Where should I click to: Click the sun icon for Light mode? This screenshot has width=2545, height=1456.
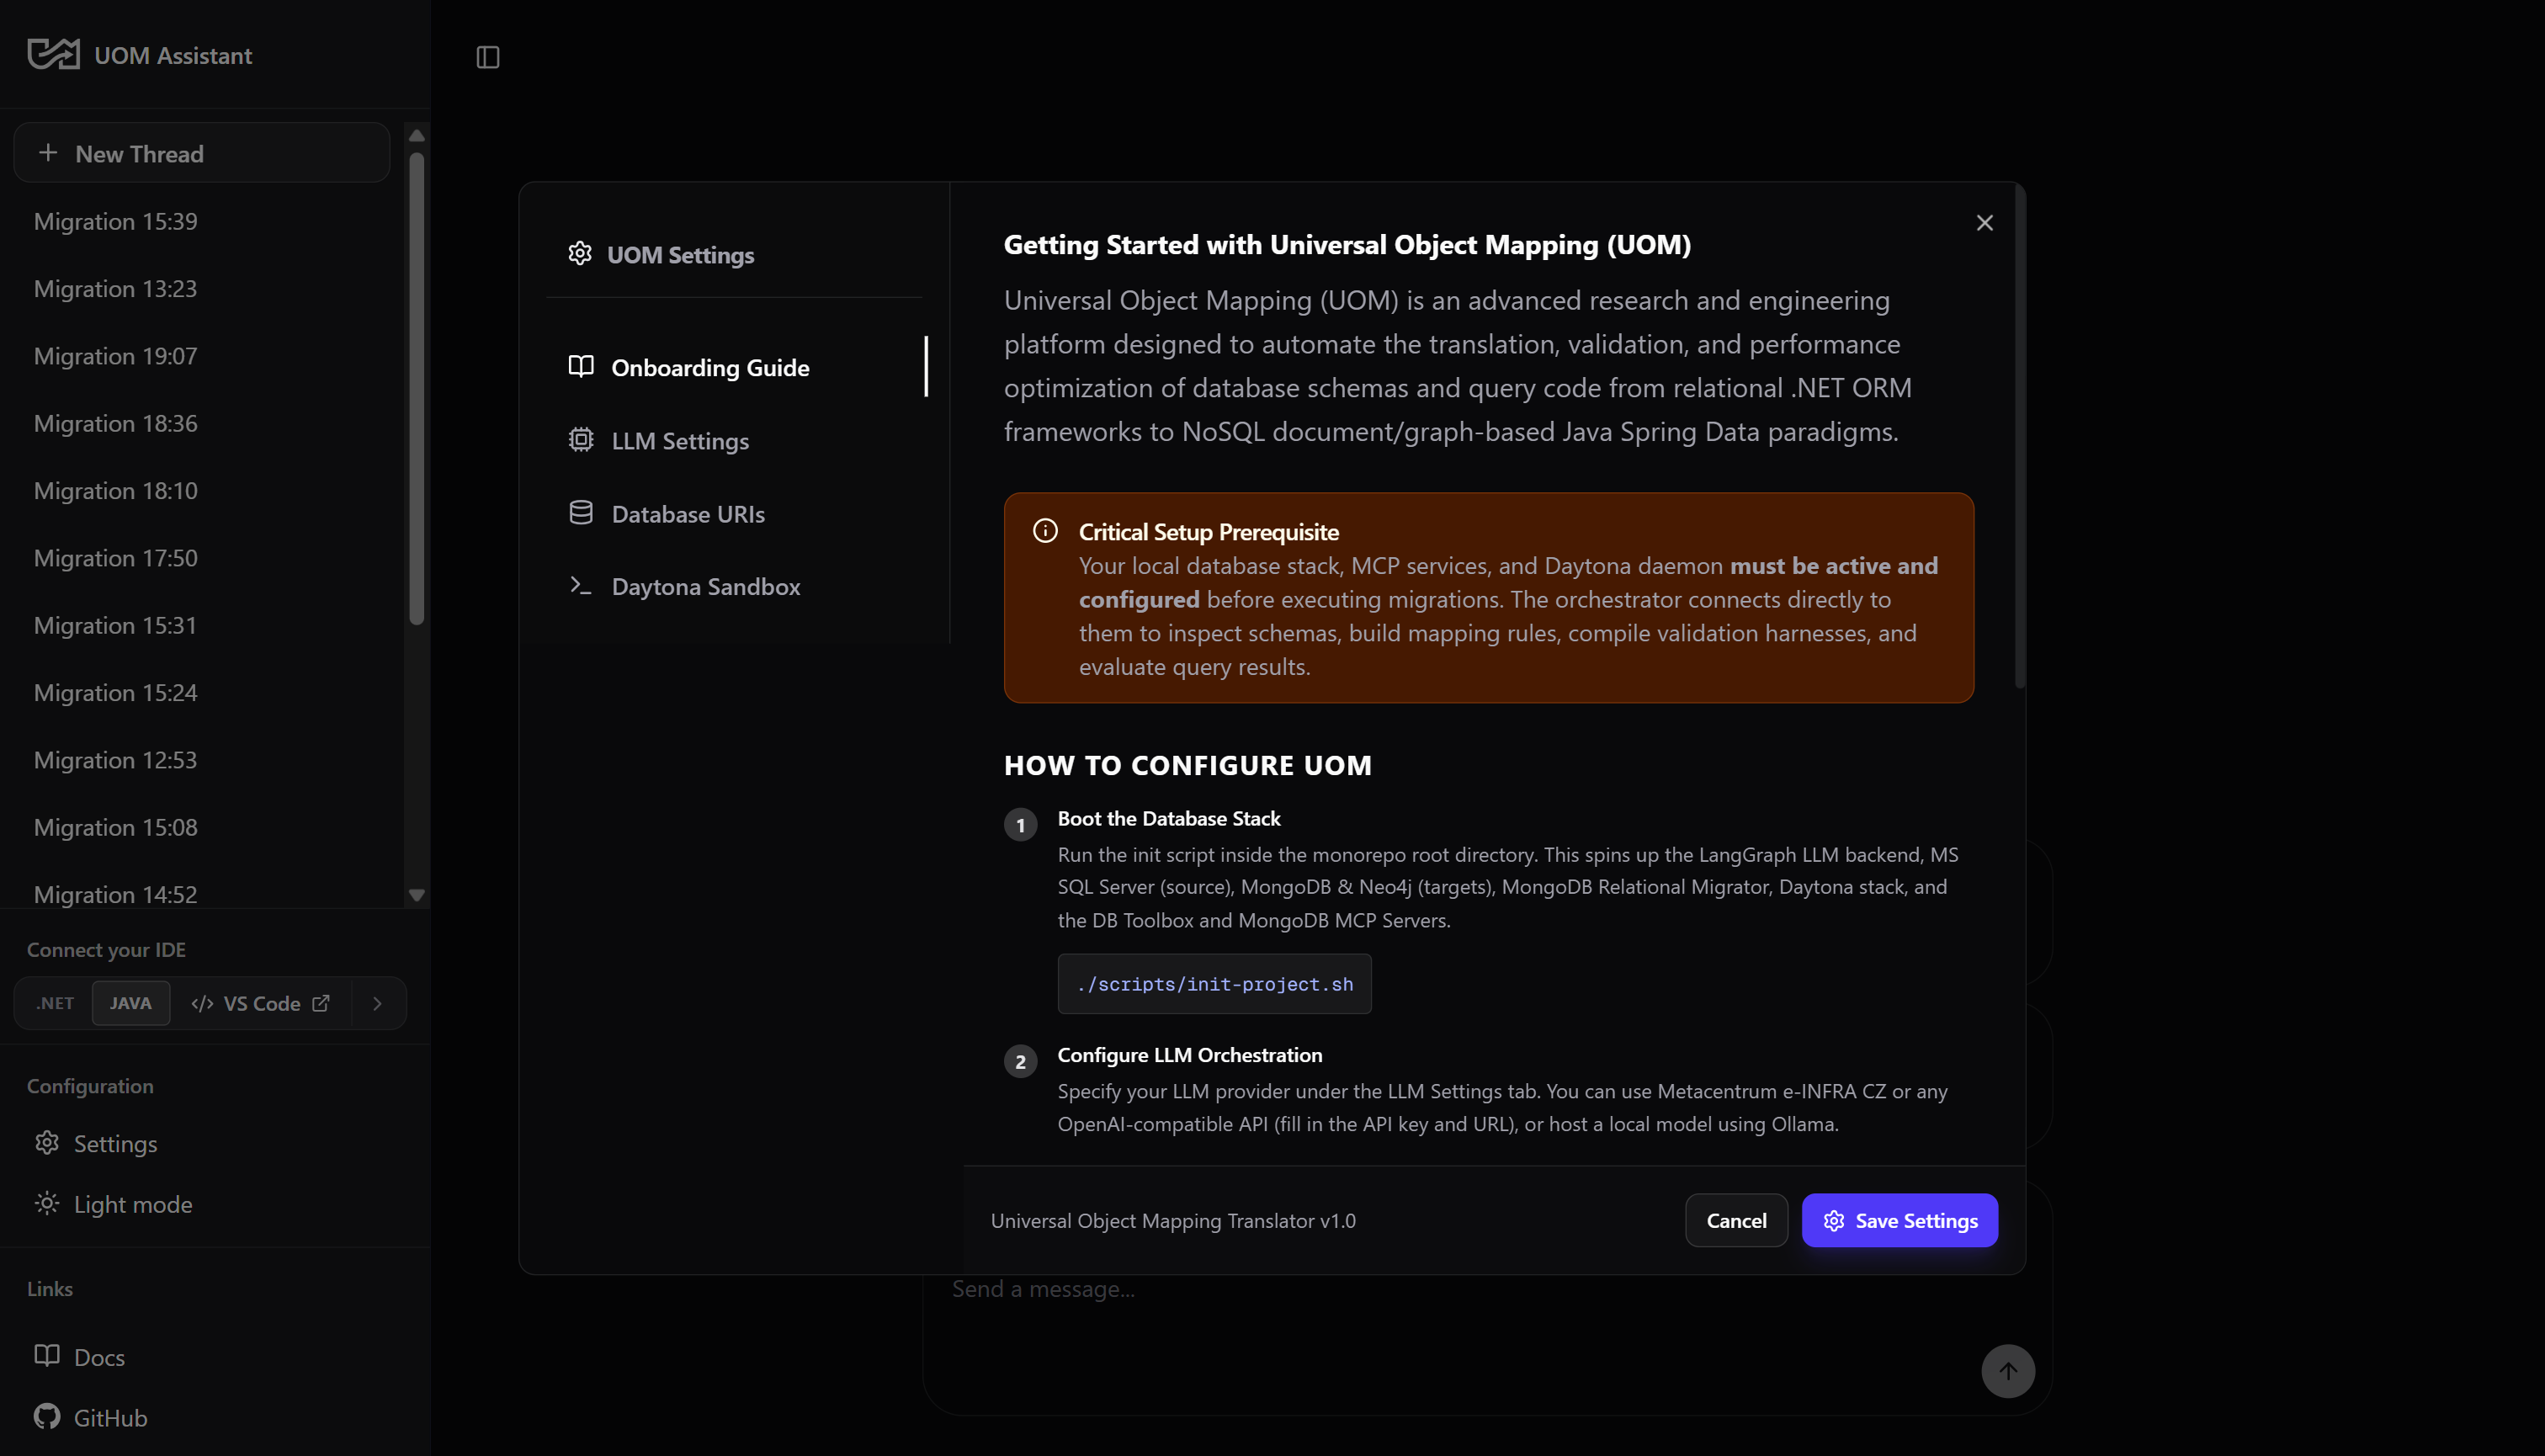[47, 1204]
